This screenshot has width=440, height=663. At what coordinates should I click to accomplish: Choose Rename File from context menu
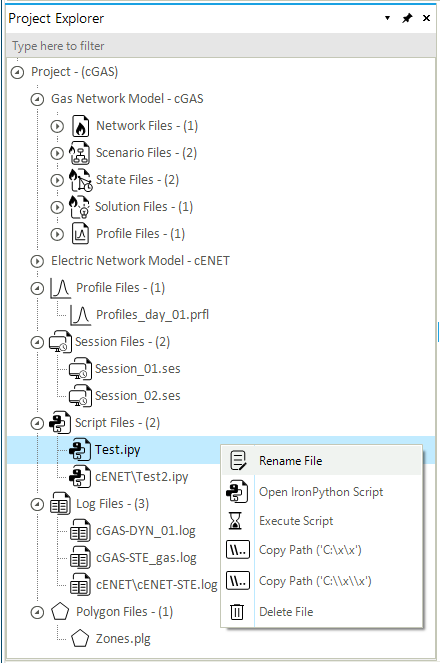click(x=321, y=460)
